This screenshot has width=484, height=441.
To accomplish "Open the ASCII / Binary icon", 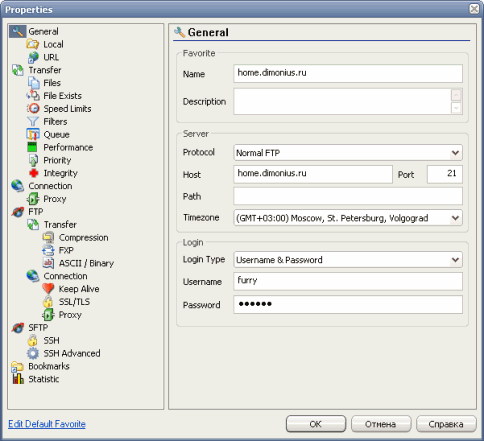I will (48, 263).
